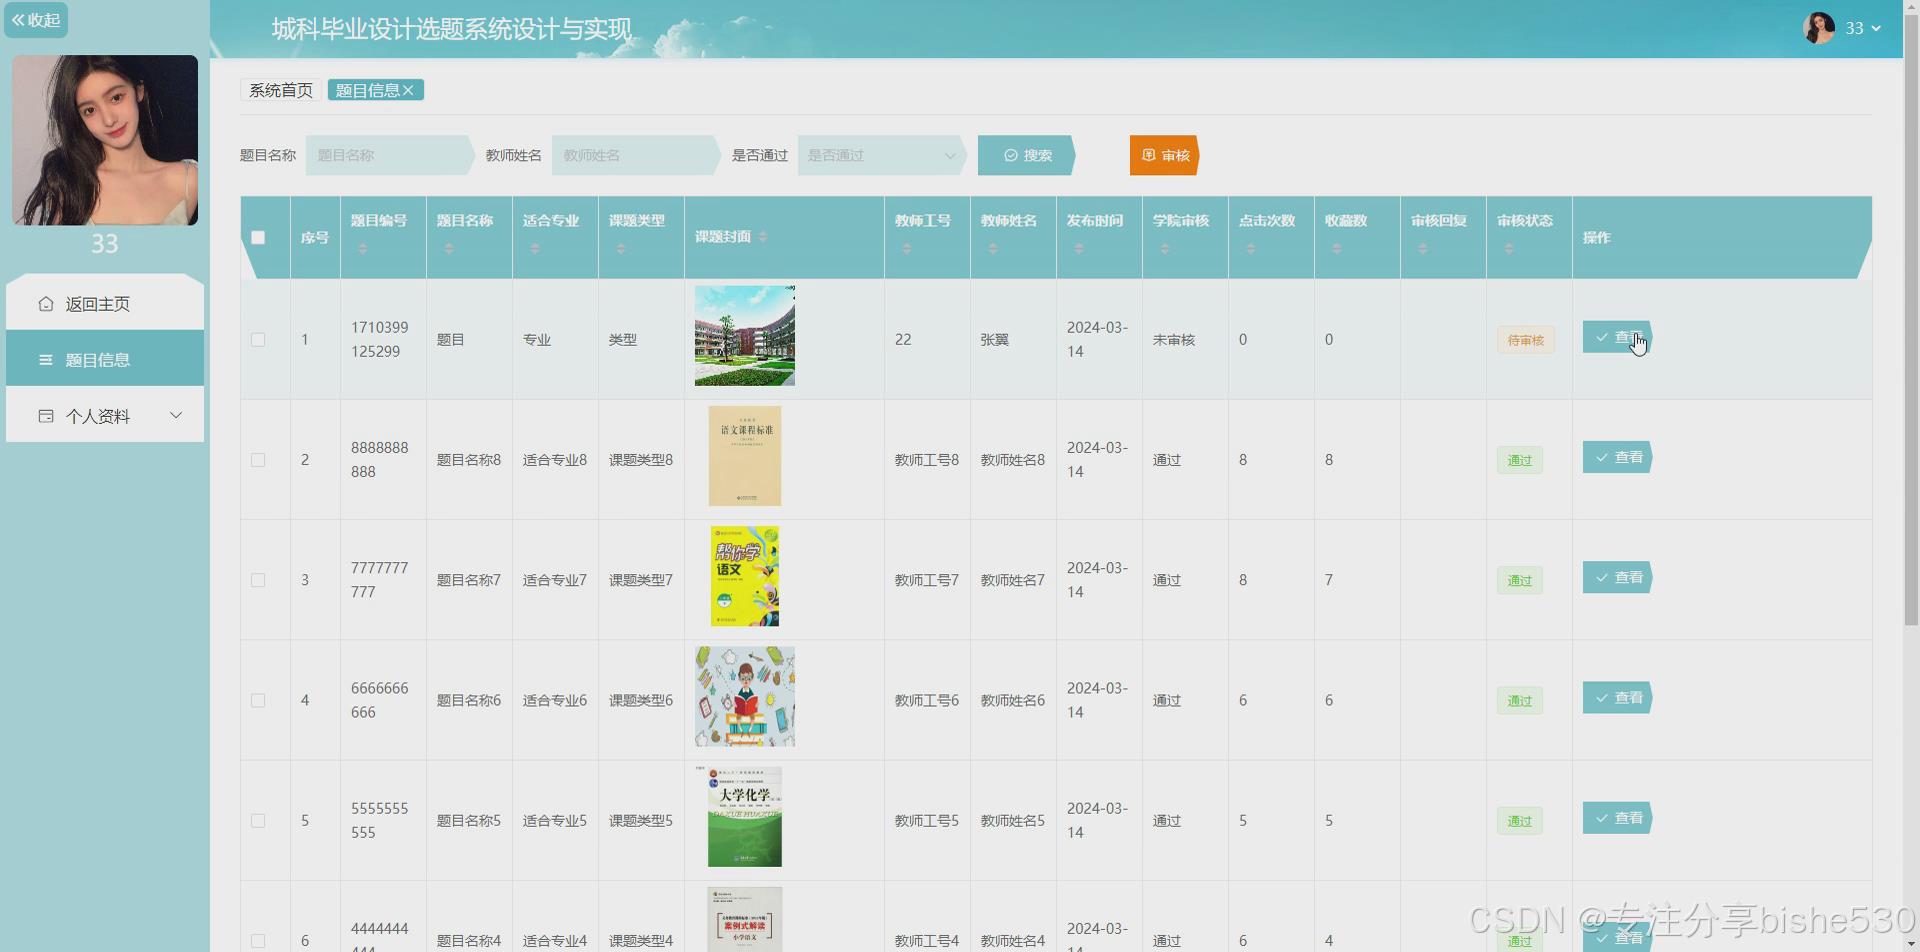Click the sort arrows under 点击次数
Image resolution: width=1920 pixels, height=952 pixels.
(x=1251, y=248)
